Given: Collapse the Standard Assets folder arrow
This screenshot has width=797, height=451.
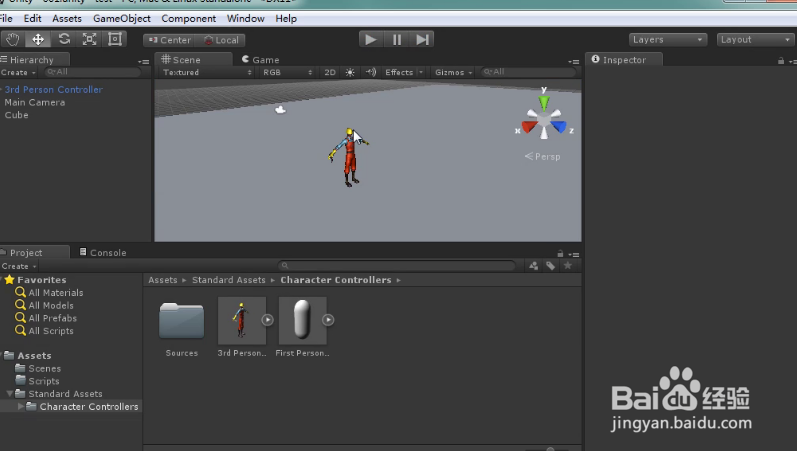Looking at the screenshot, I should pos(9,394).
